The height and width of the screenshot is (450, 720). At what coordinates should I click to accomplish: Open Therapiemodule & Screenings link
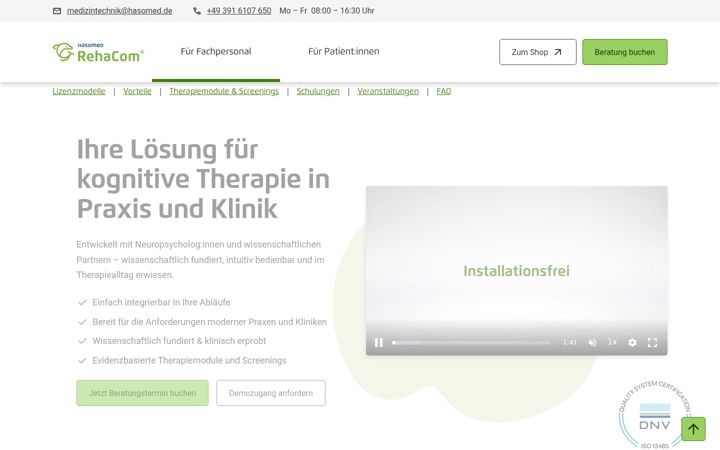(x=224, y=91)
